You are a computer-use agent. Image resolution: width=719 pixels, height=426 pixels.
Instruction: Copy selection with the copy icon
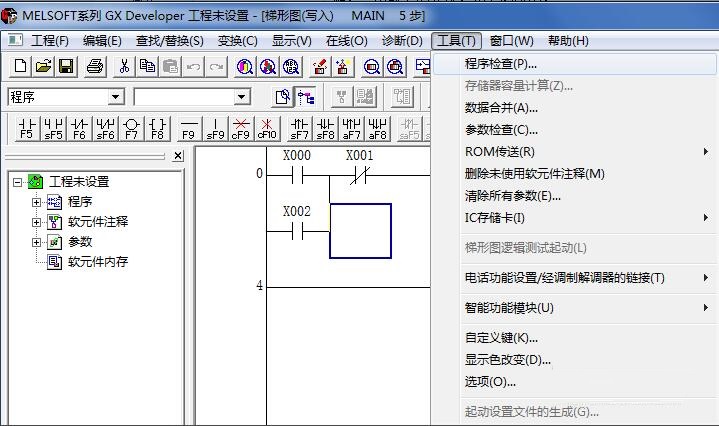[x=147, y=66]
